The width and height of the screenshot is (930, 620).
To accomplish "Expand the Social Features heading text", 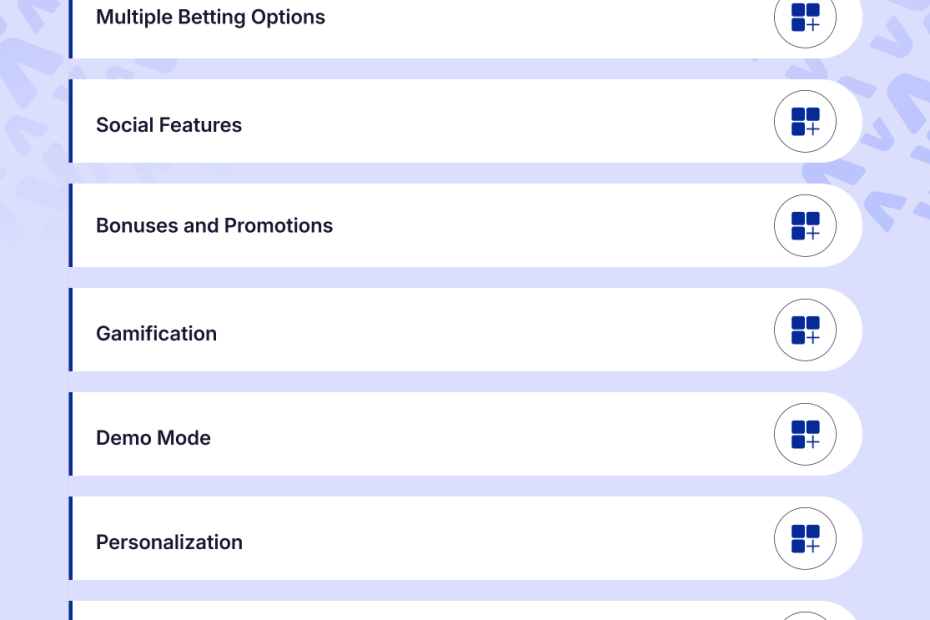I will (x=169, y=125).
